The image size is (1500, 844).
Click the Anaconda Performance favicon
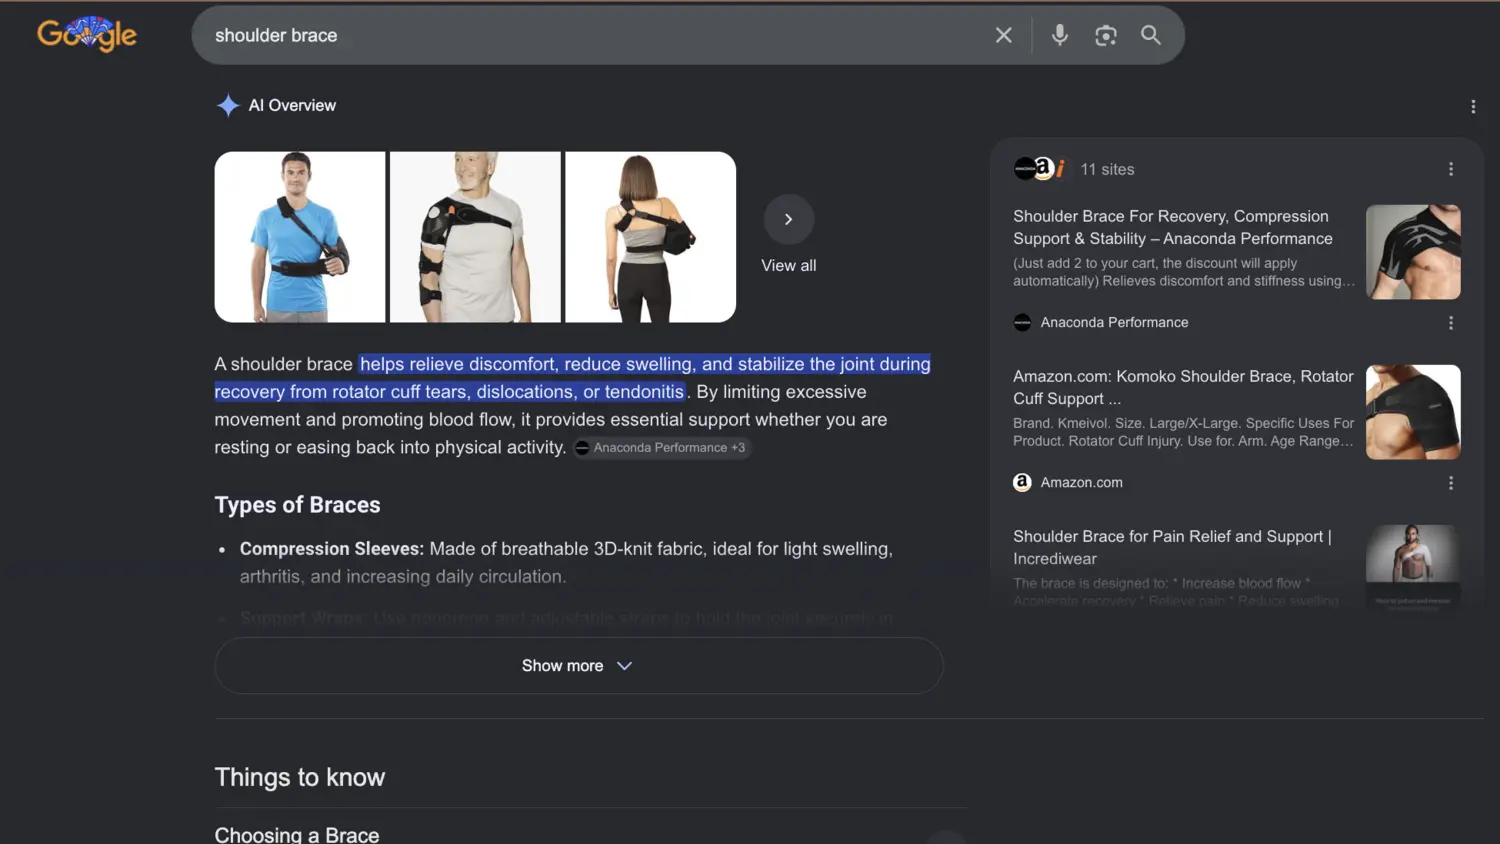1022,322
